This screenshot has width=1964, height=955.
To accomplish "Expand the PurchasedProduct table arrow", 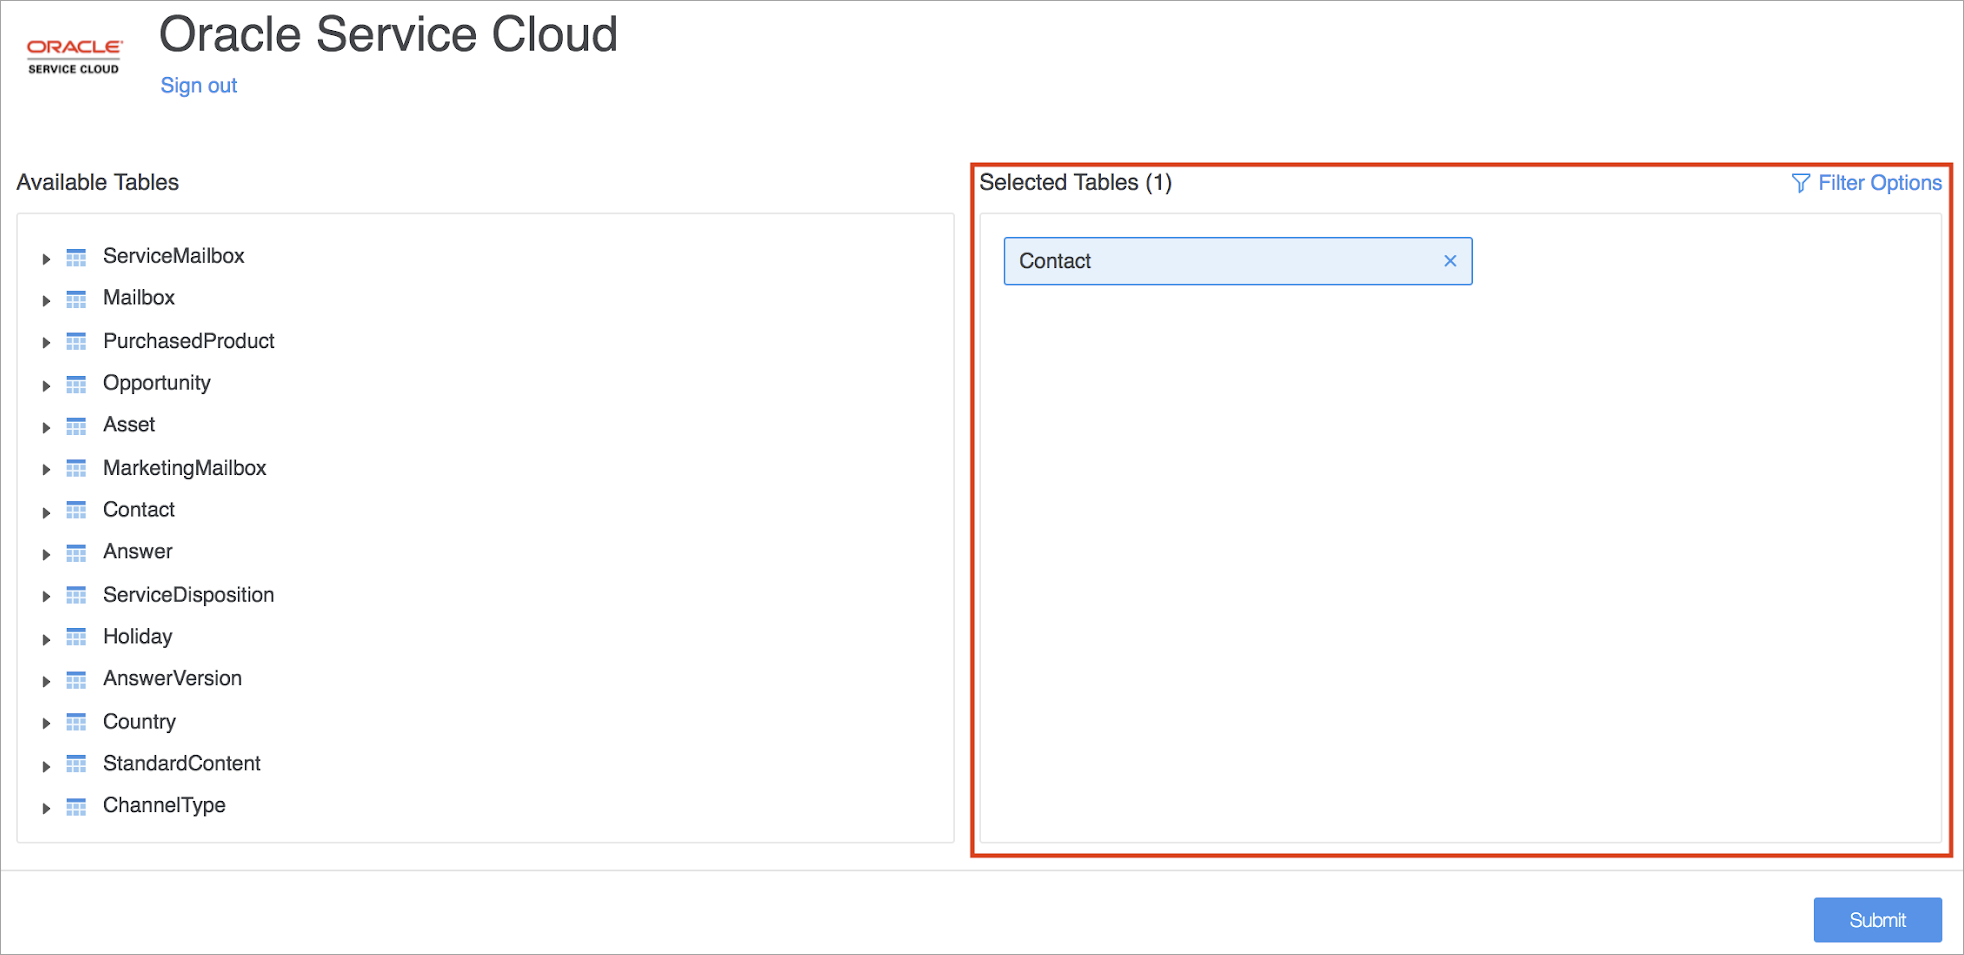I will (x=46, y=343).
